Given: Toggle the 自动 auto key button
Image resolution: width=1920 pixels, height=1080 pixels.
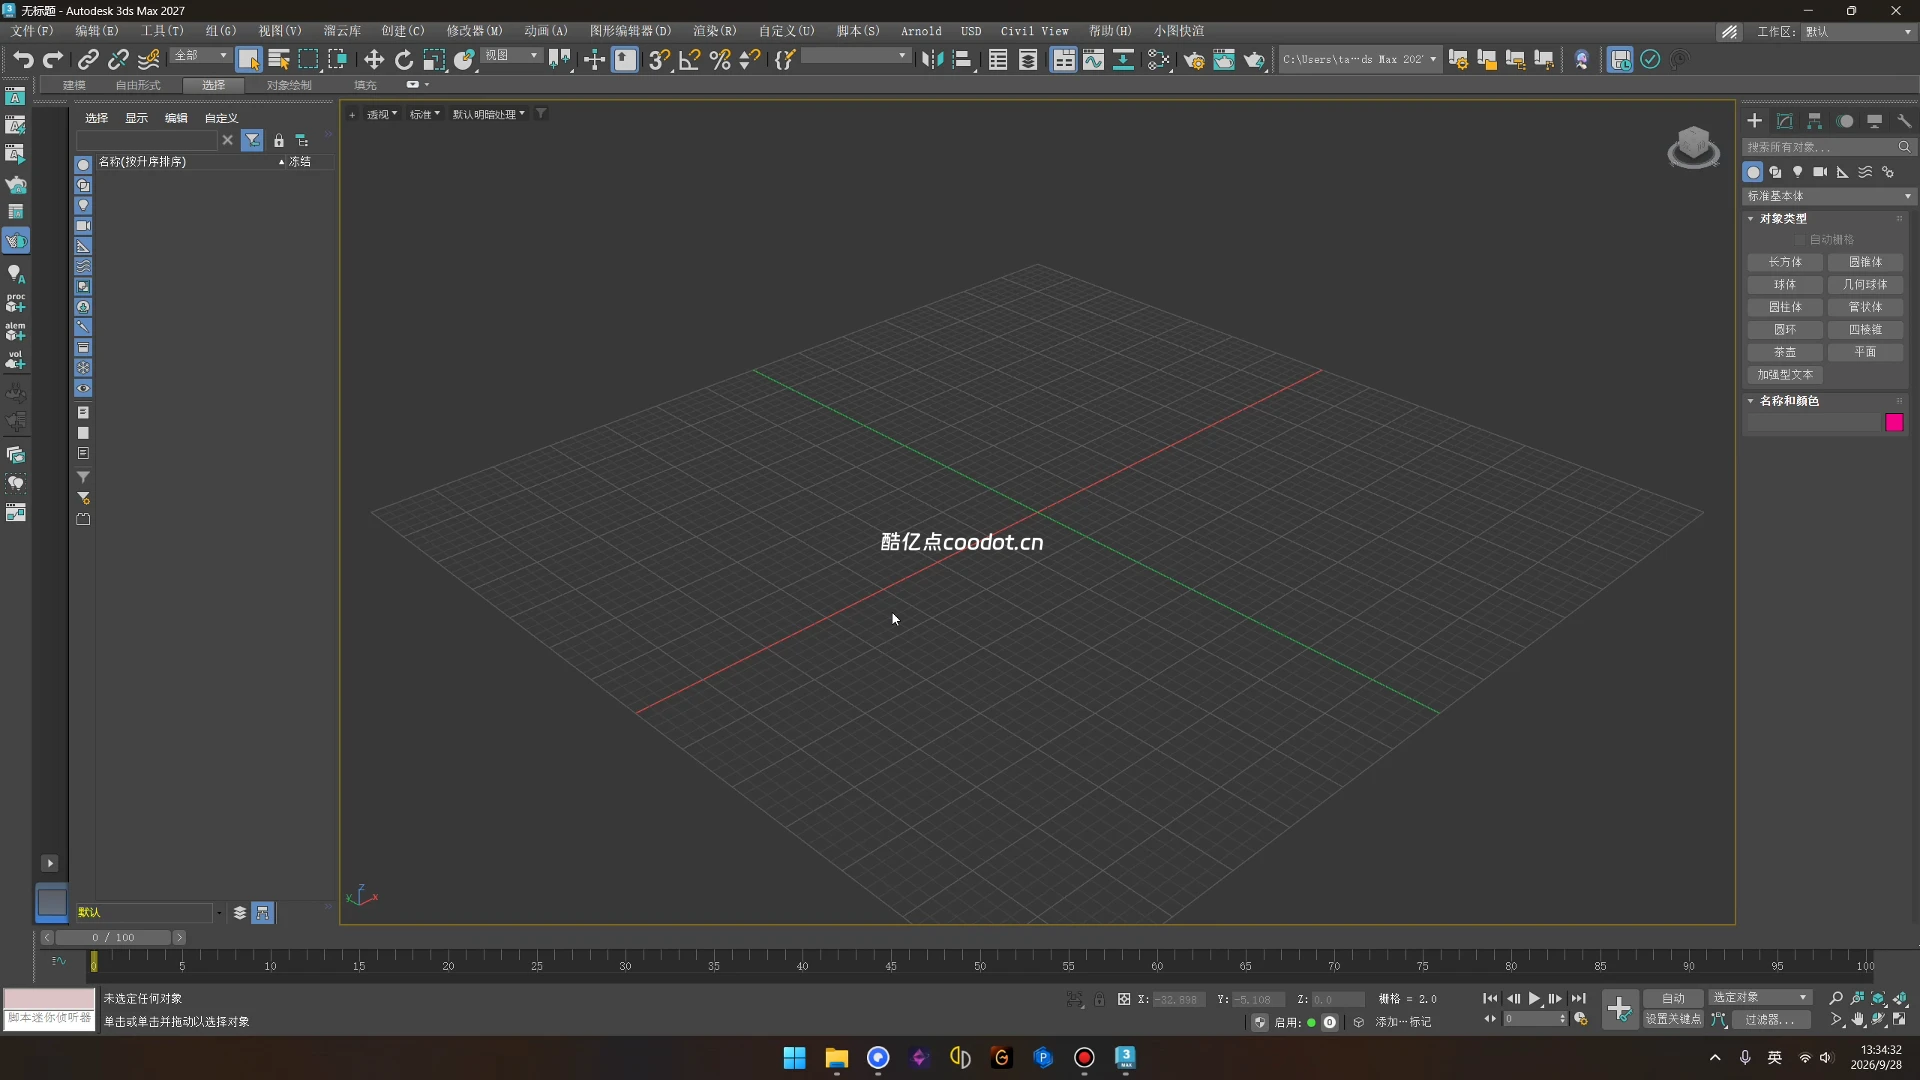Looking at the screenshot, I should pyautogui.click(x=1673, y=998).
